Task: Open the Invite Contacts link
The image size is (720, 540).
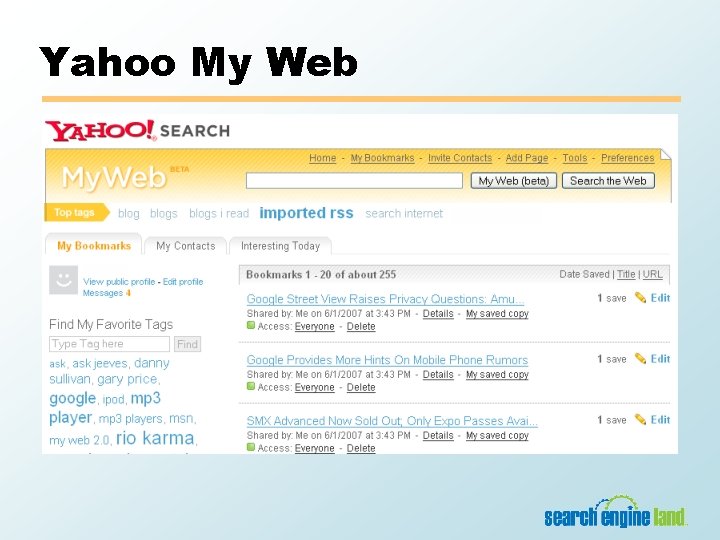Action: [x=460, y=158]
